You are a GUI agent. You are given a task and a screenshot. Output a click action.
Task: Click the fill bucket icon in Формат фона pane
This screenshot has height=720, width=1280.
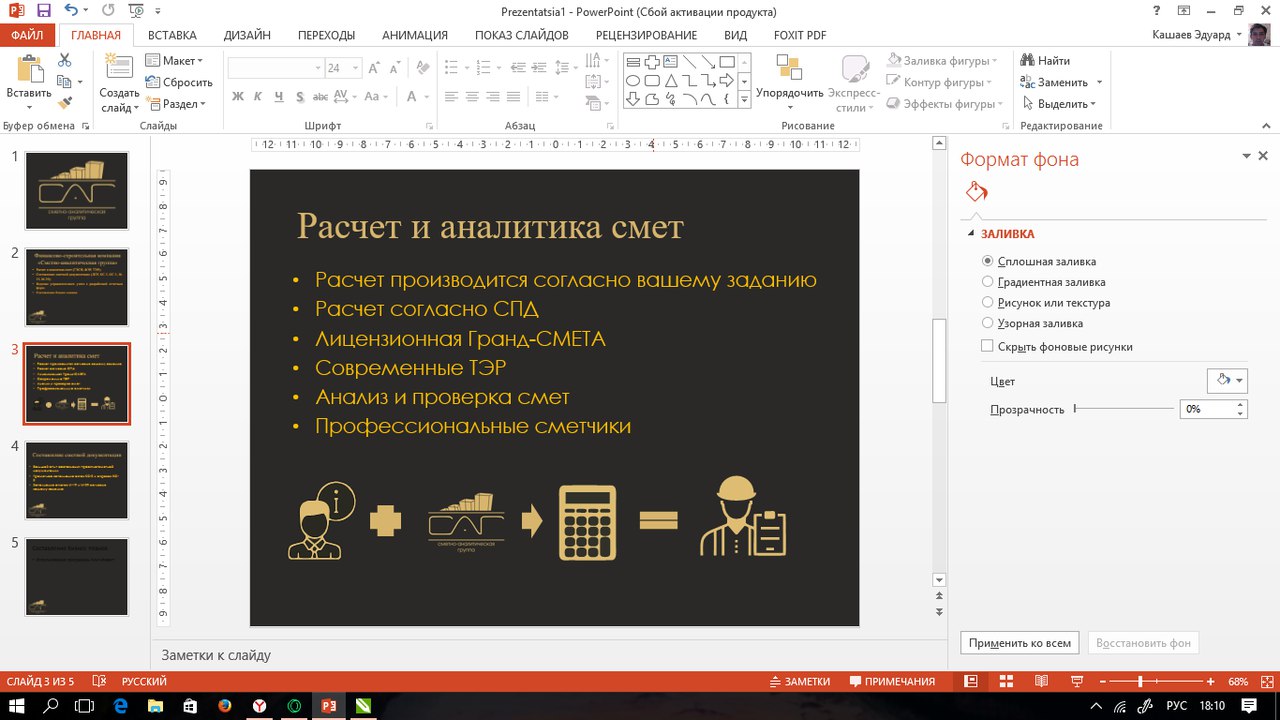click(x=977, y=192)
